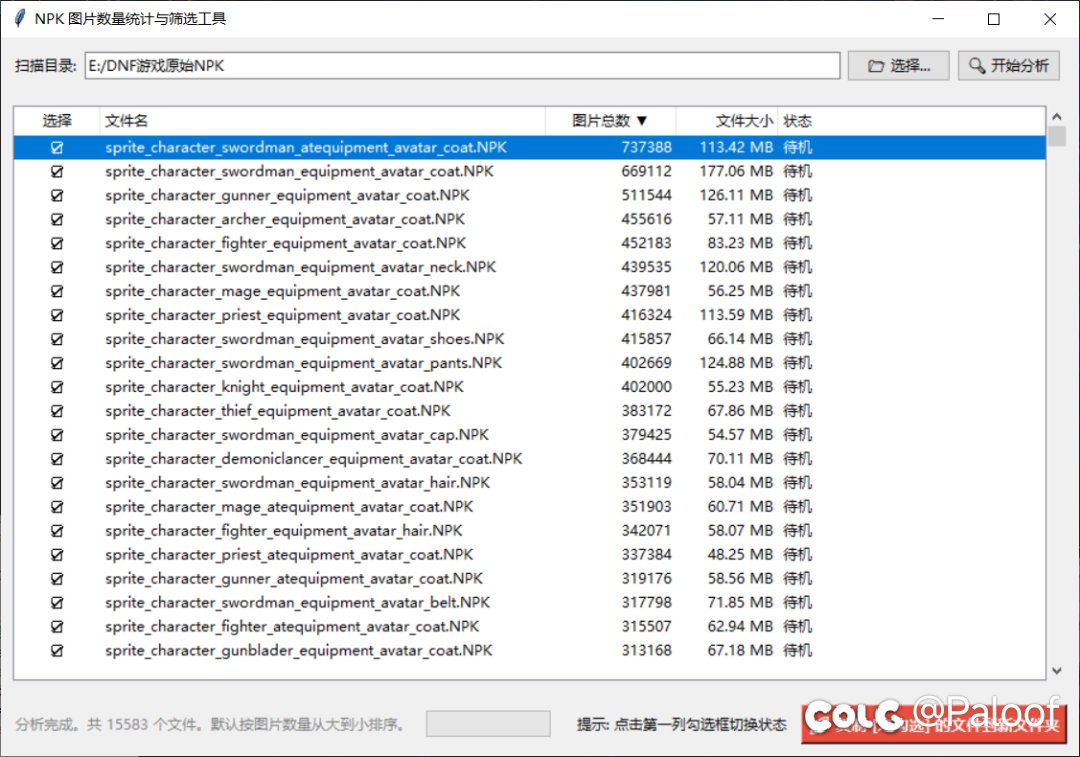
Task: Click the folder icon on the 选择 button
Action: coord(876,66)
